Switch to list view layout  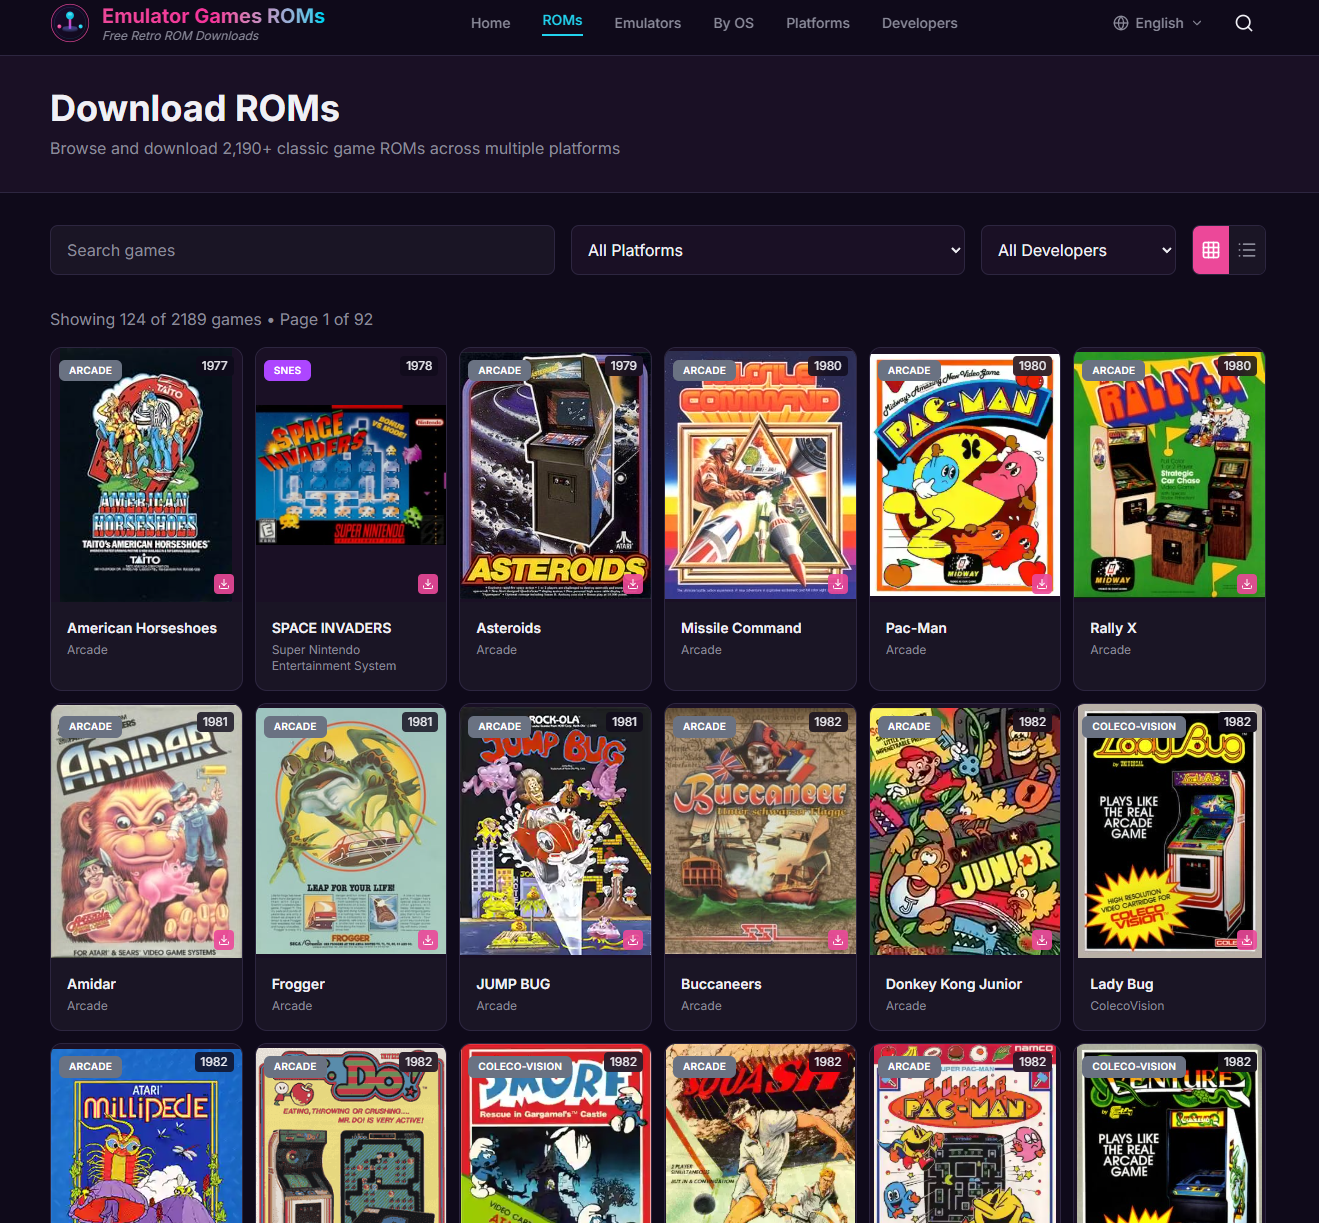pyautogui.click(x=1247, y=250)
